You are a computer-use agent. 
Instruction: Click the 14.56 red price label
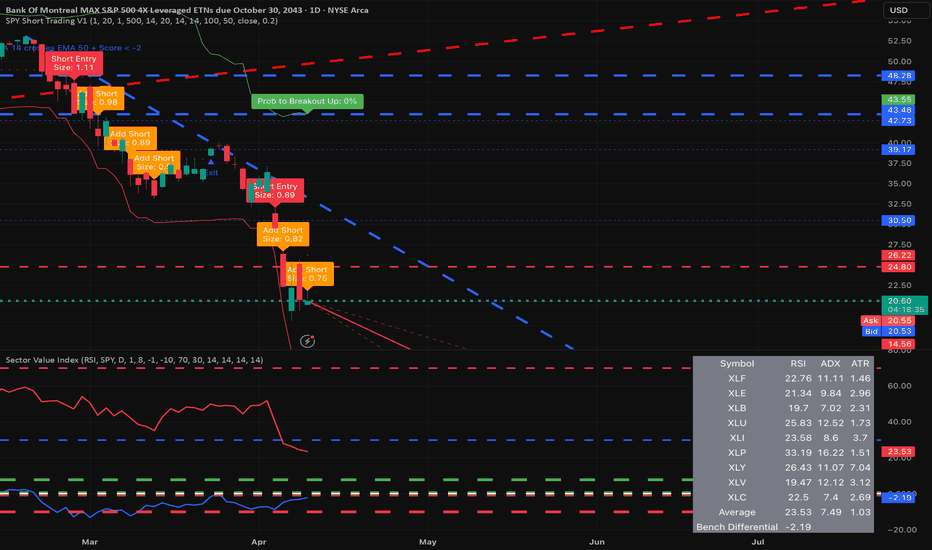[899, 344]
